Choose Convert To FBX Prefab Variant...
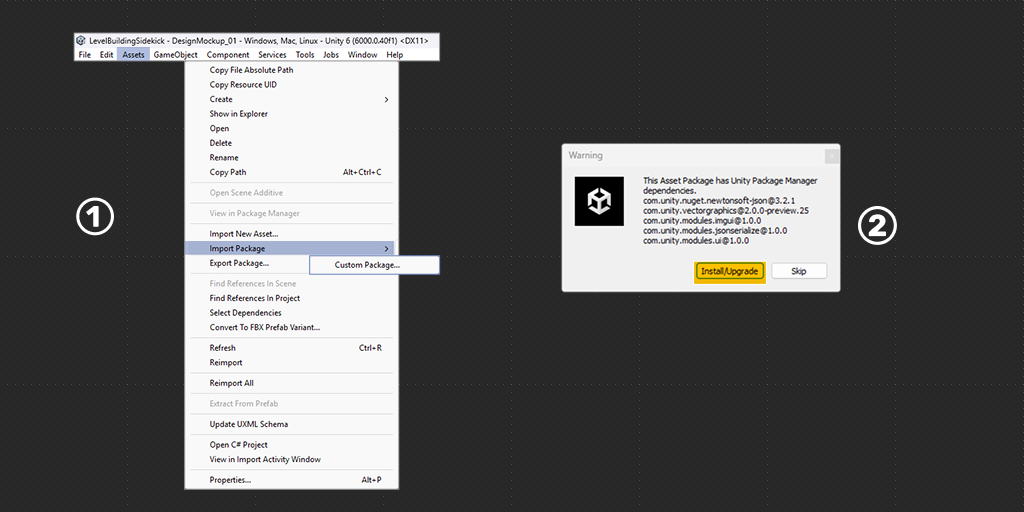This screenshot has height=512, width=1024. tap(291, 327)
